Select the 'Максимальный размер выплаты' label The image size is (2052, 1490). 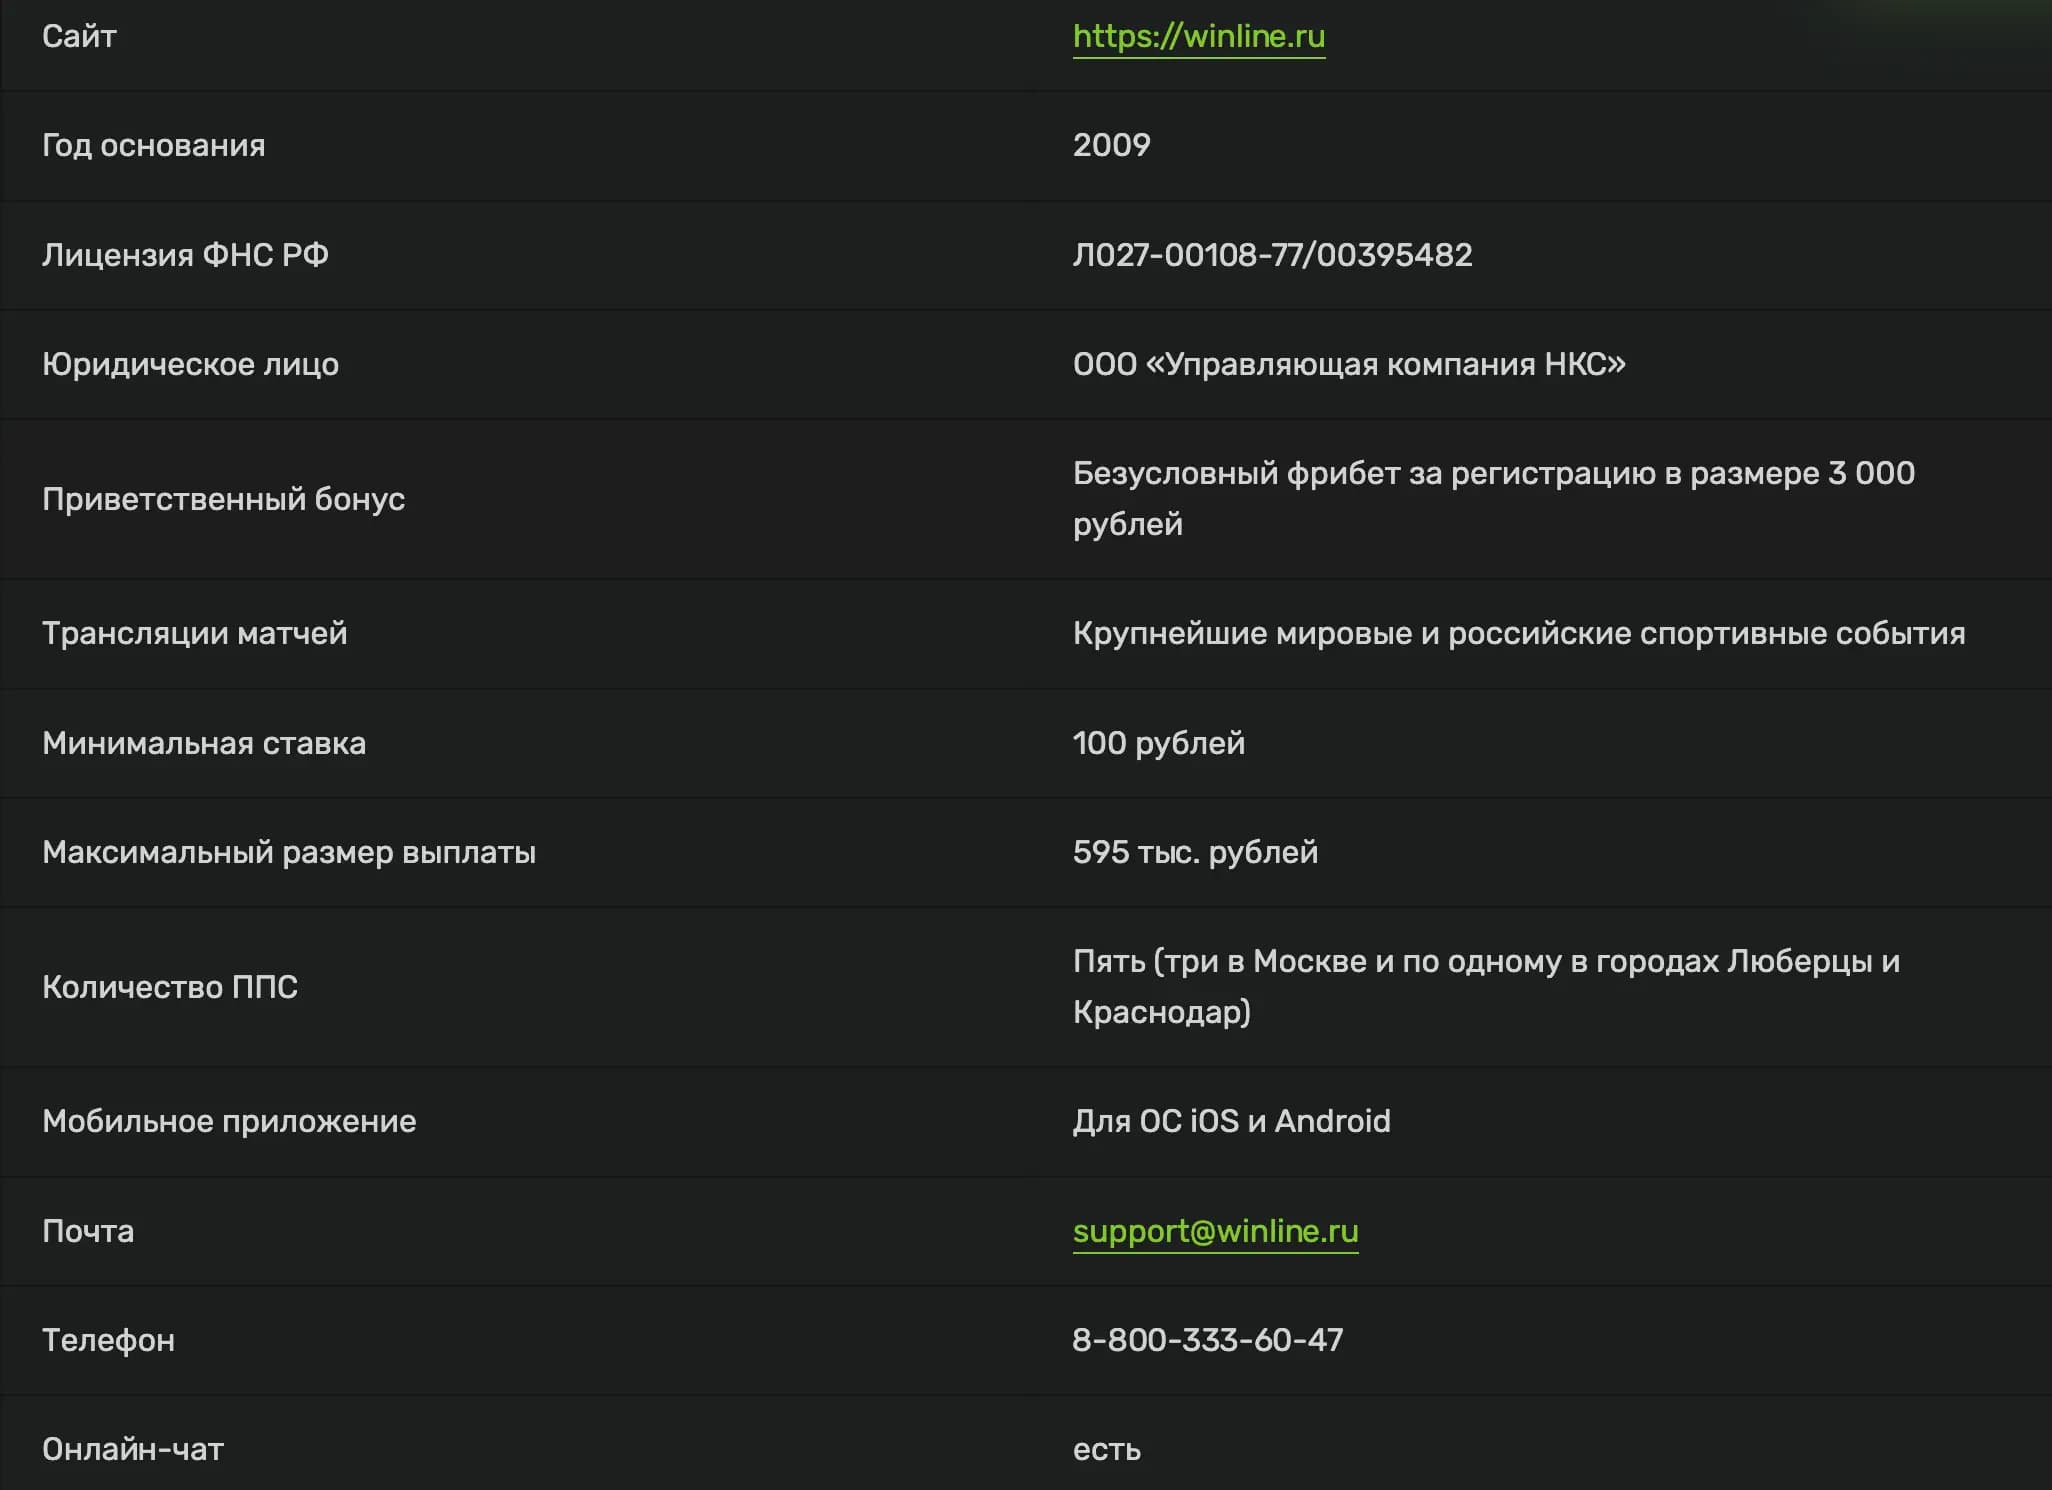(x=289, y=853)
